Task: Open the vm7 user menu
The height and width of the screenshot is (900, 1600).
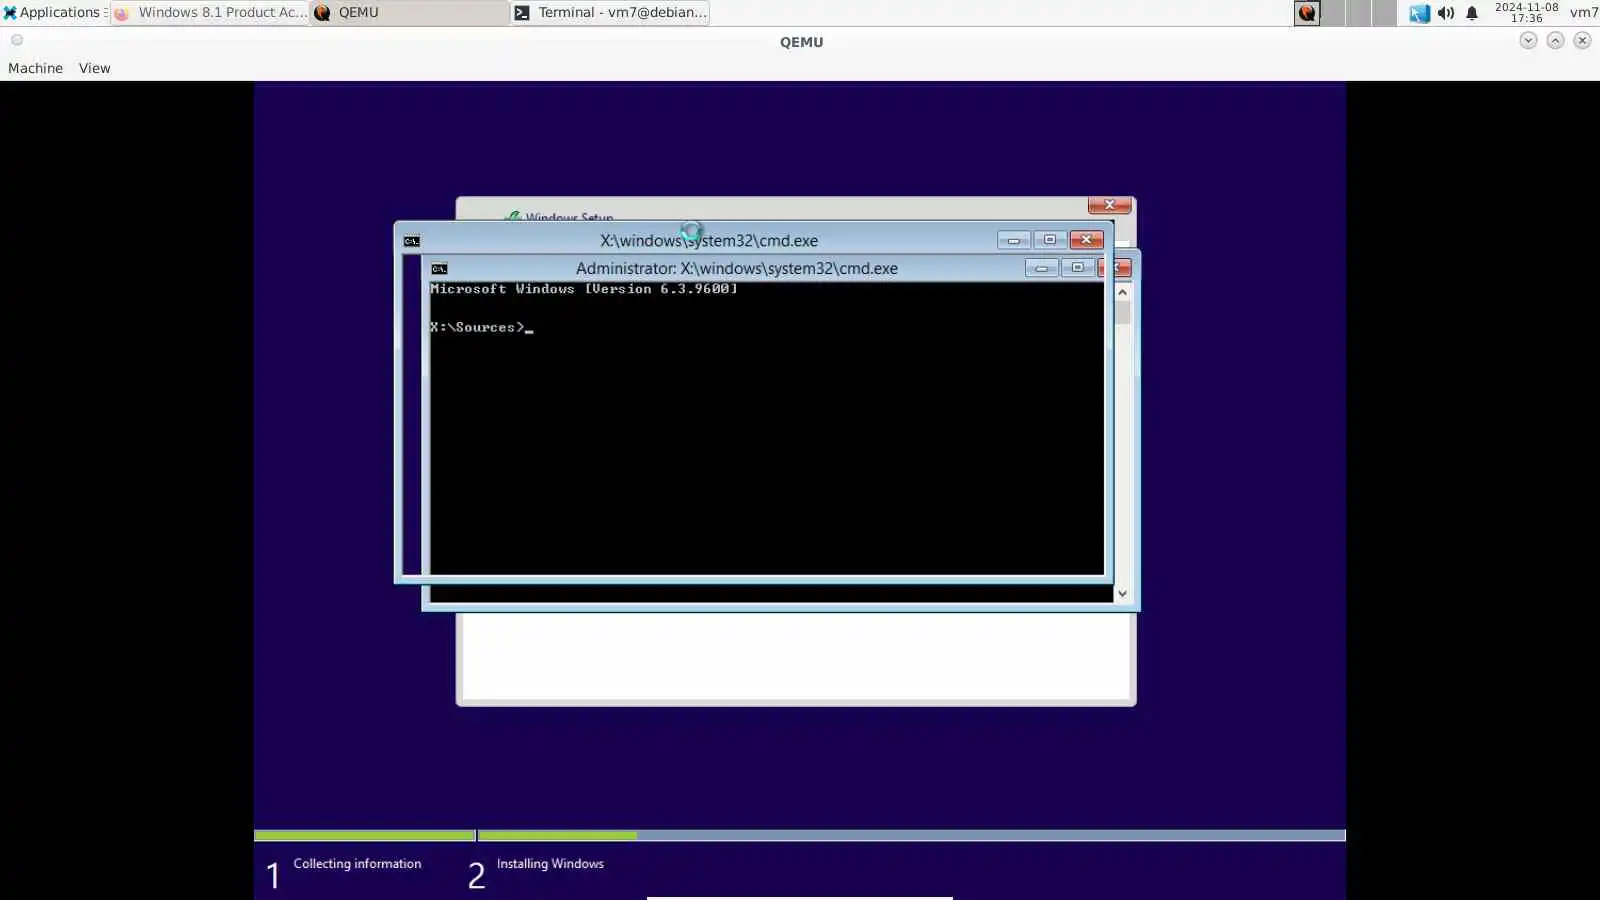Action: pyautogui.click(x=1584, y=13)
